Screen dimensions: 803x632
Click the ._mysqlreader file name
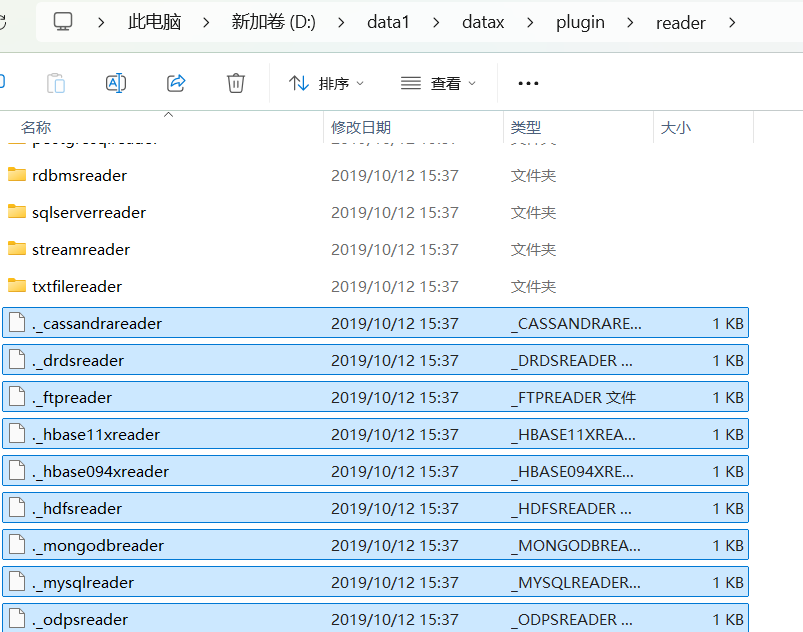tap(83, 582)
